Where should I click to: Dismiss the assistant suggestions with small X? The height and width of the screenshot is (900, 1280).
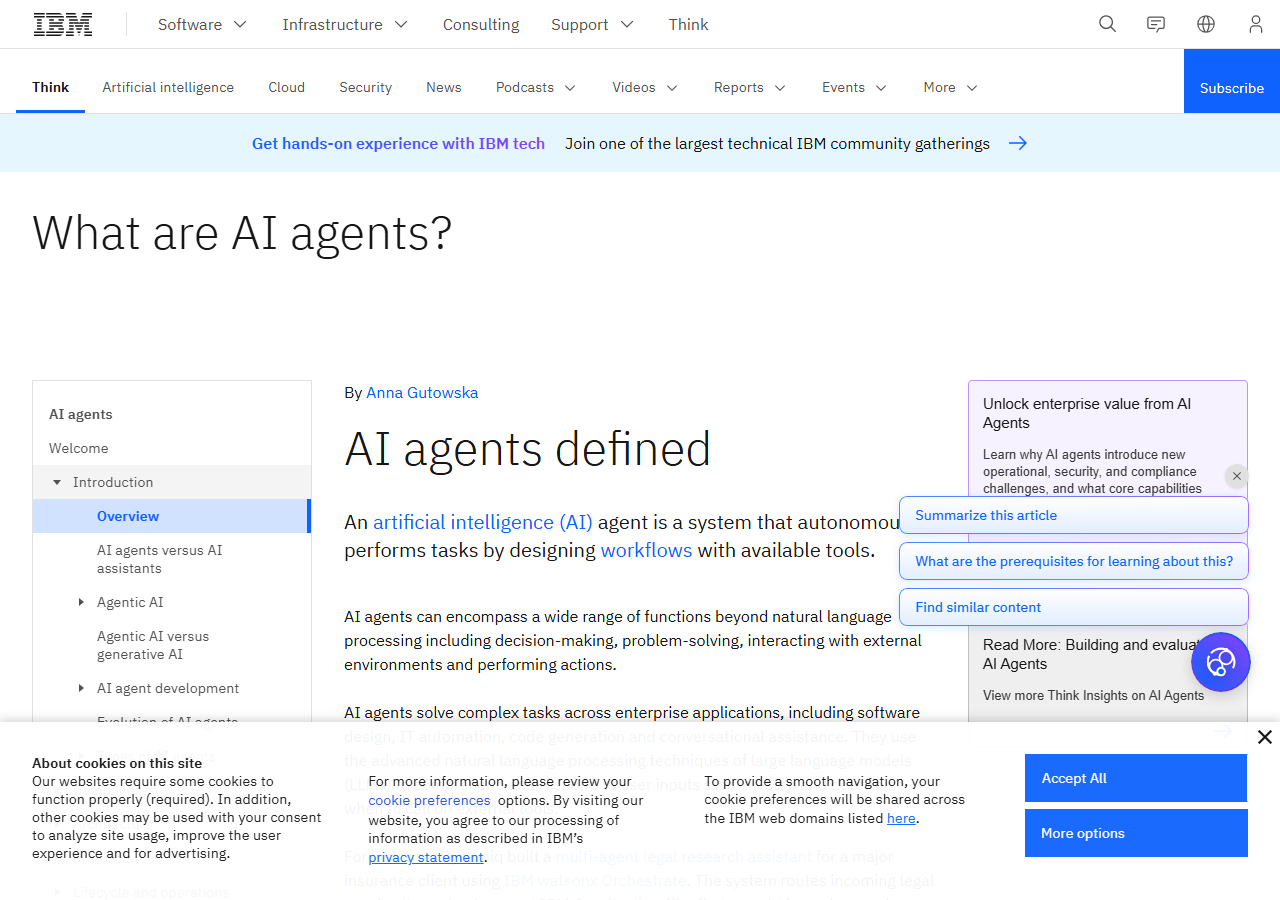click(1237, 476)
